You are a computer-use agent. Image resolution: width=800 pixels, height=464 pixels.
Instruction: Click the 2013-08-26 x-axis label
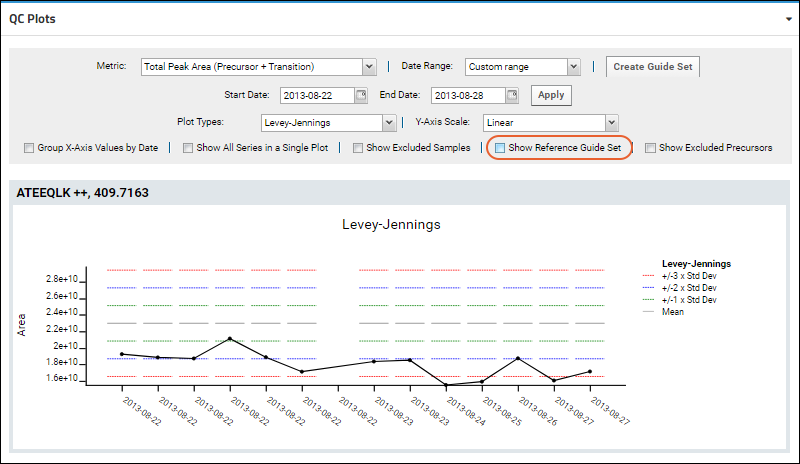tap(538, 411)
